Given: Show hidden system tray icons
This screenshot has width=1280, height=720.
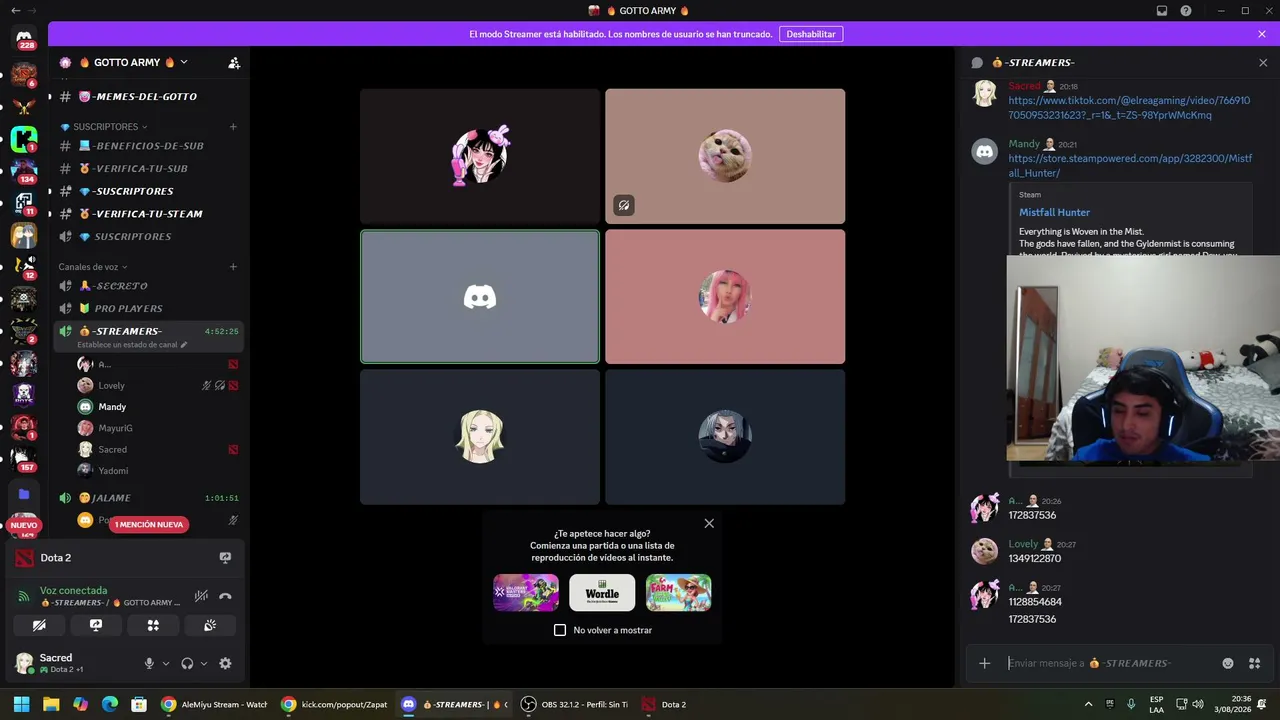Looking at the screenshot, I should (x=1089, y=704).
